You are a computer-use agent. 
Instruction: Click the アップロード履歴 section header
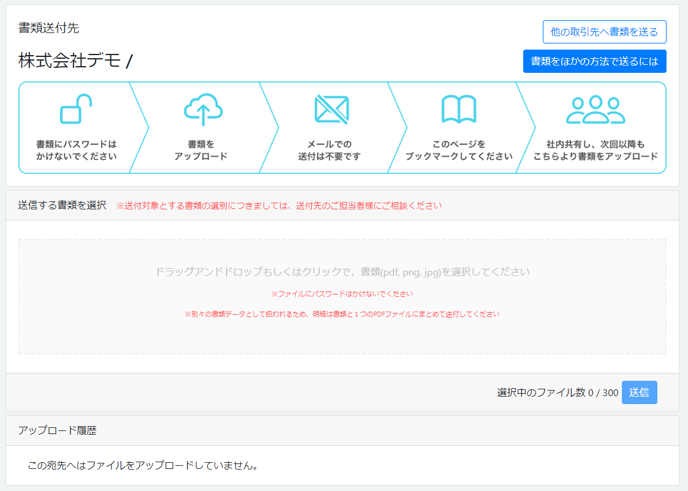(57, 430)
